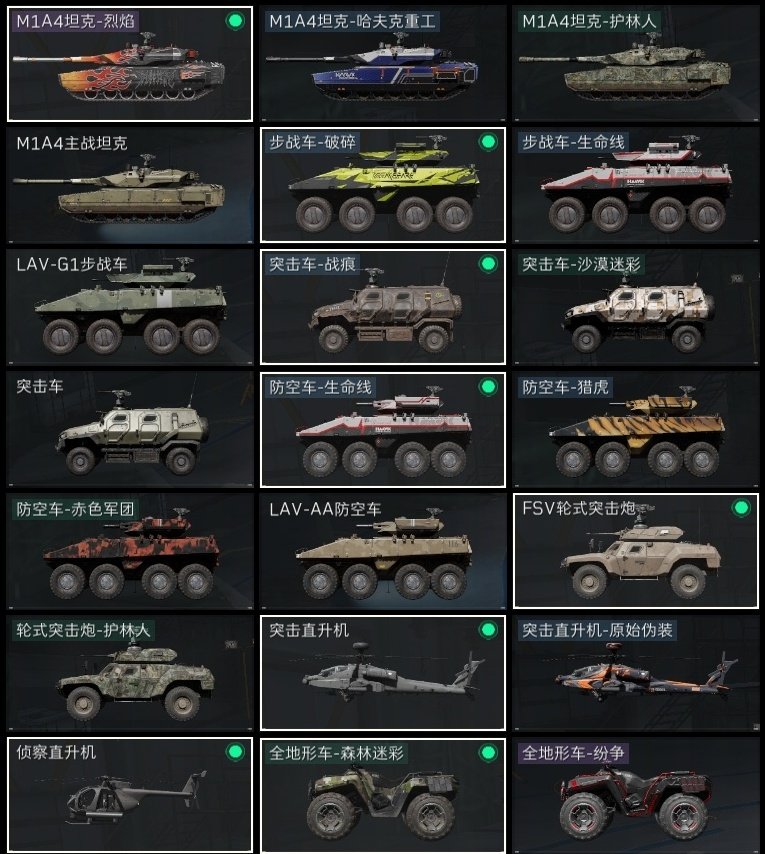This screenshot has width=765, height=854.
Task: Choose the M1A4坦克-哈夫克重工 blue tank skin
Action: 383,64
